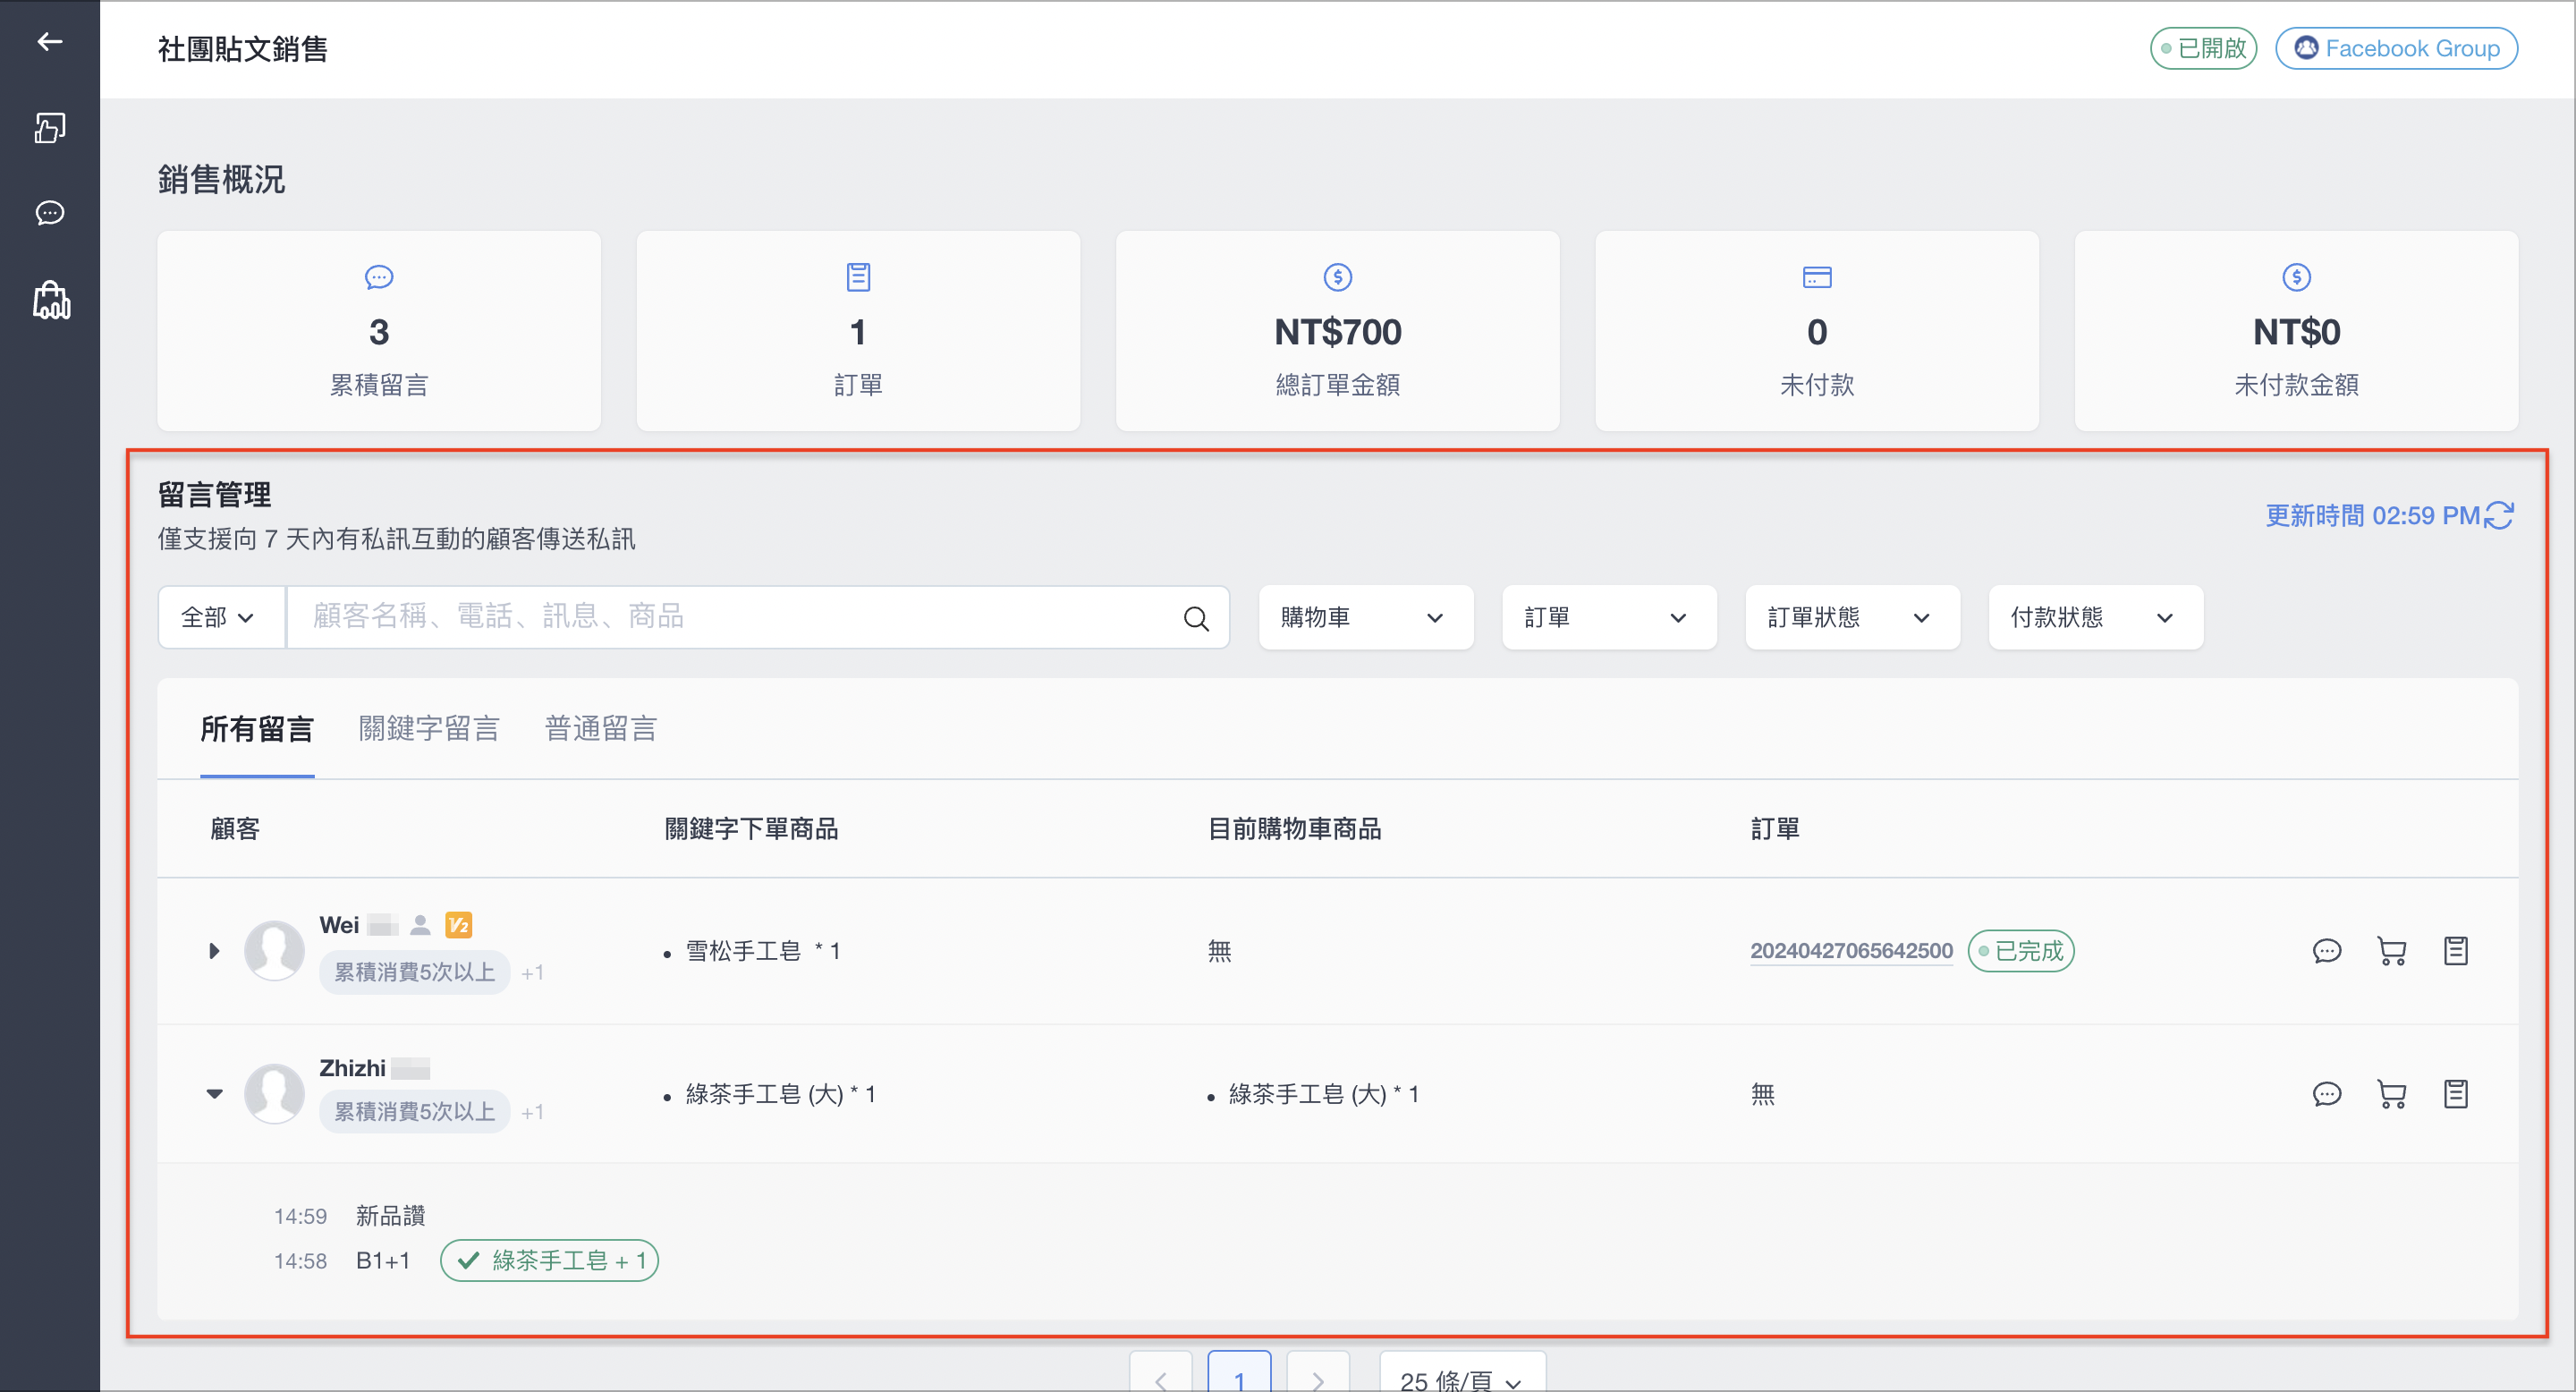The height and width of the screenshot is (1392, 2576).
Task: Click Zhizhi's avatar picture
Action: (x=275, y=1093)
